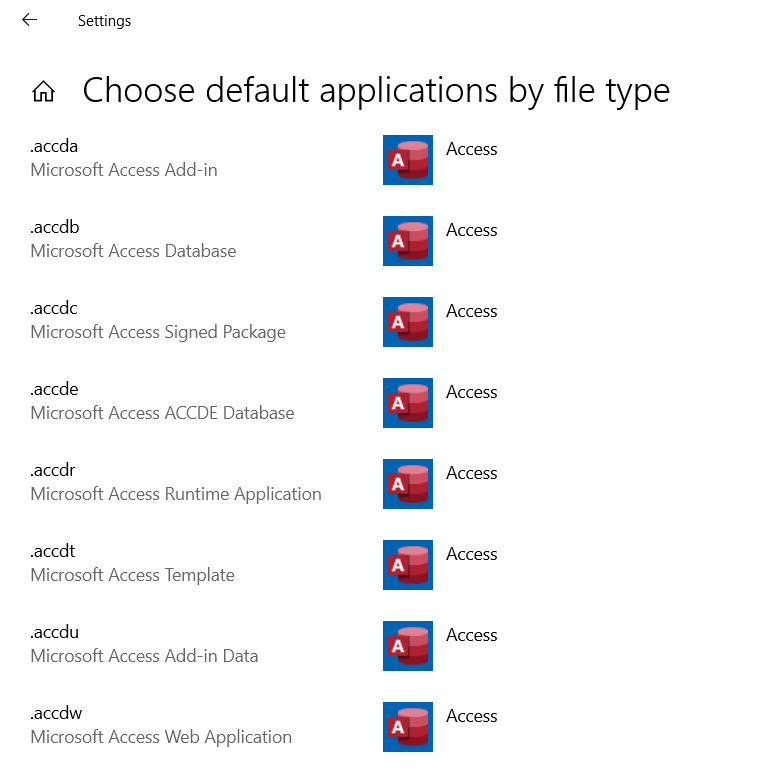Click the Access icon for .accdu
Screen dimensions: 763x778
[x=408, y=646]
